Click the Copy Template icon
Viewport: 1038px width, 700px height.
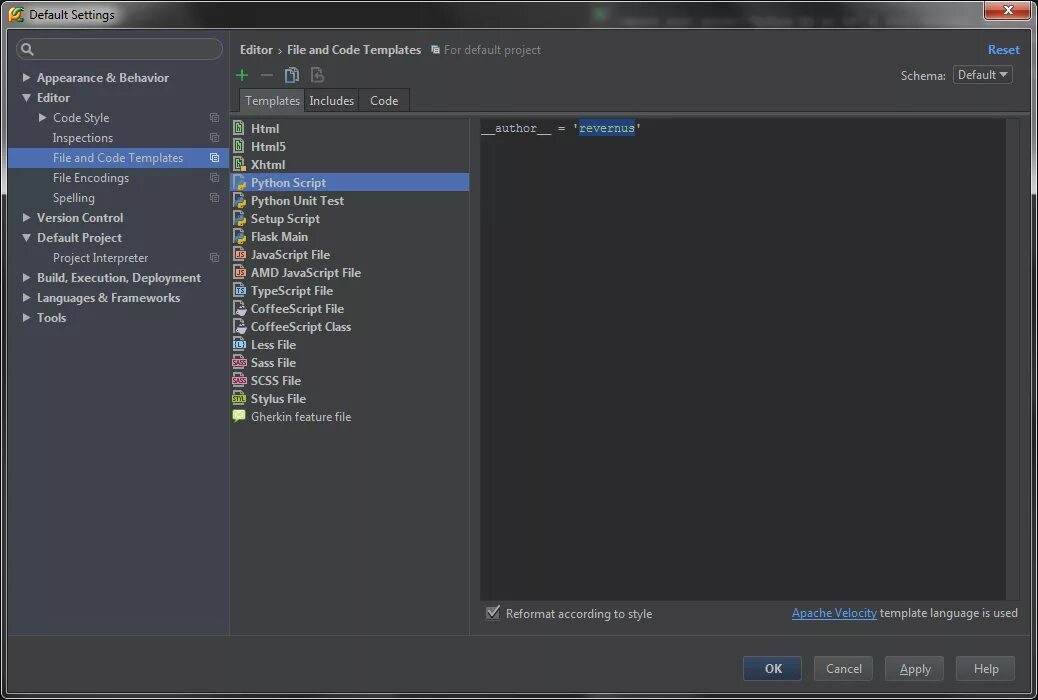click(x=291, y=75)
